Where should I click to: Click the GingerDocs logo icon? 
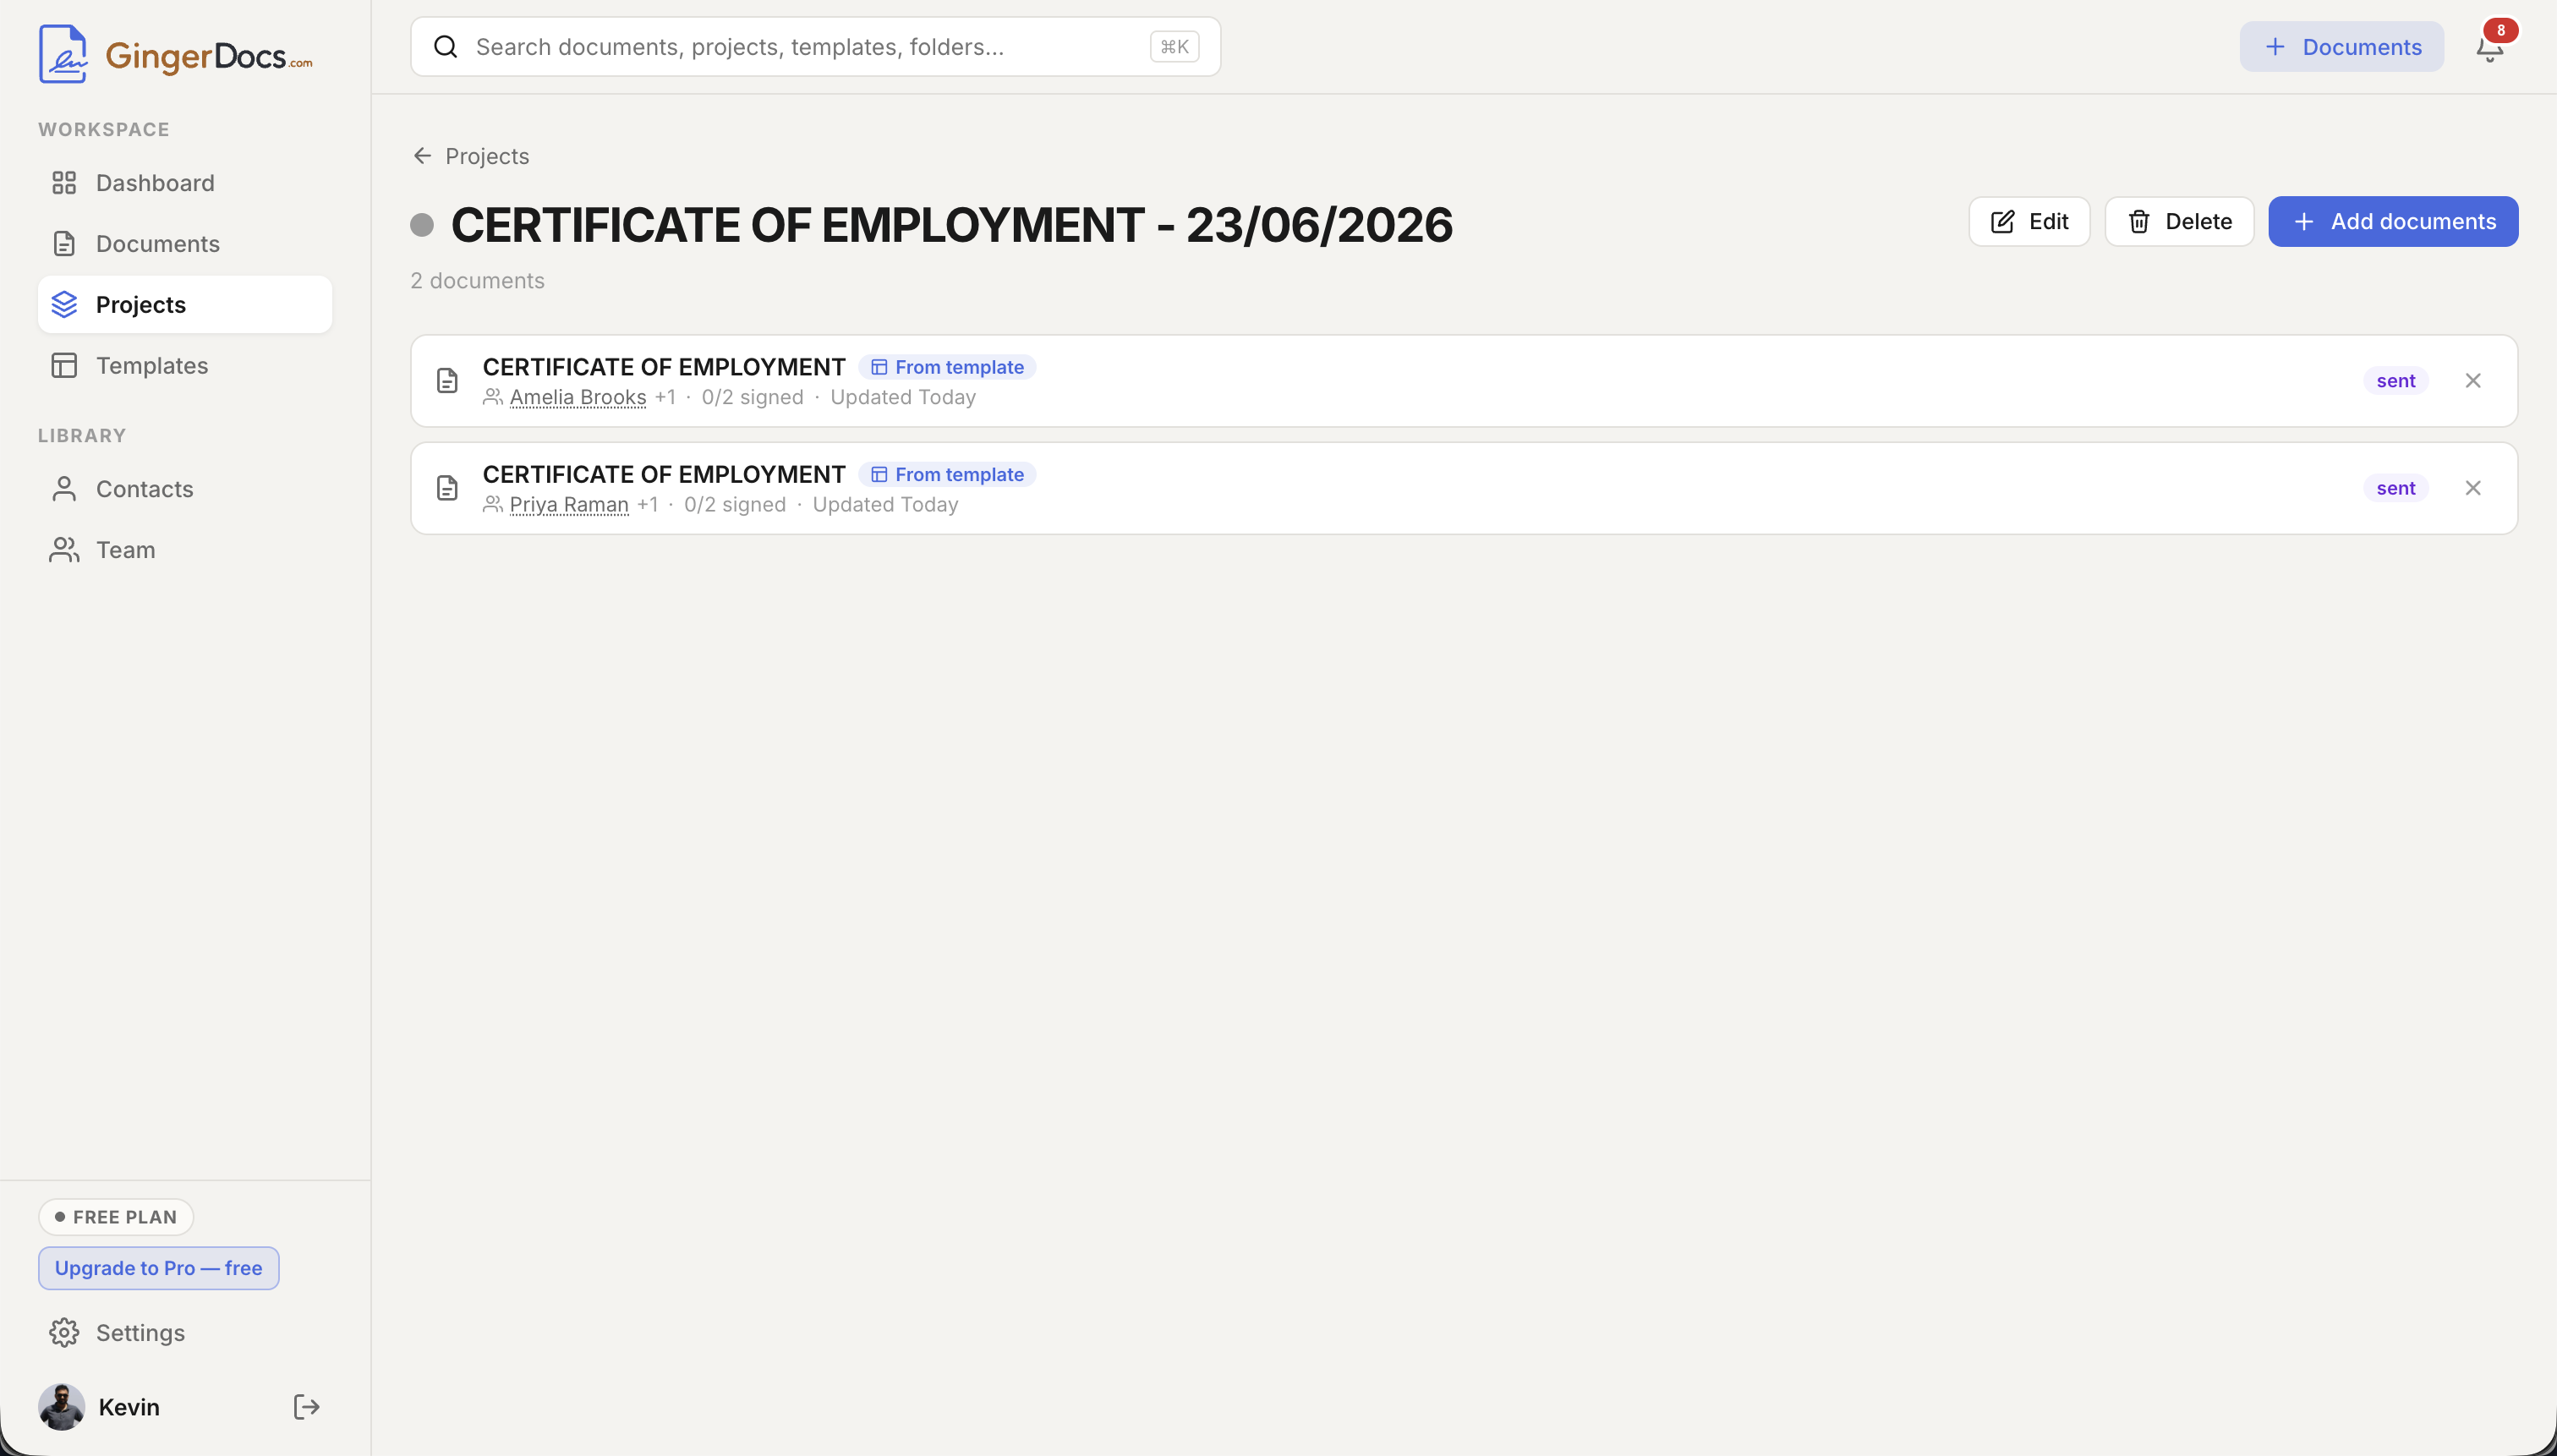pyautogui.click(x=63, y=54)
